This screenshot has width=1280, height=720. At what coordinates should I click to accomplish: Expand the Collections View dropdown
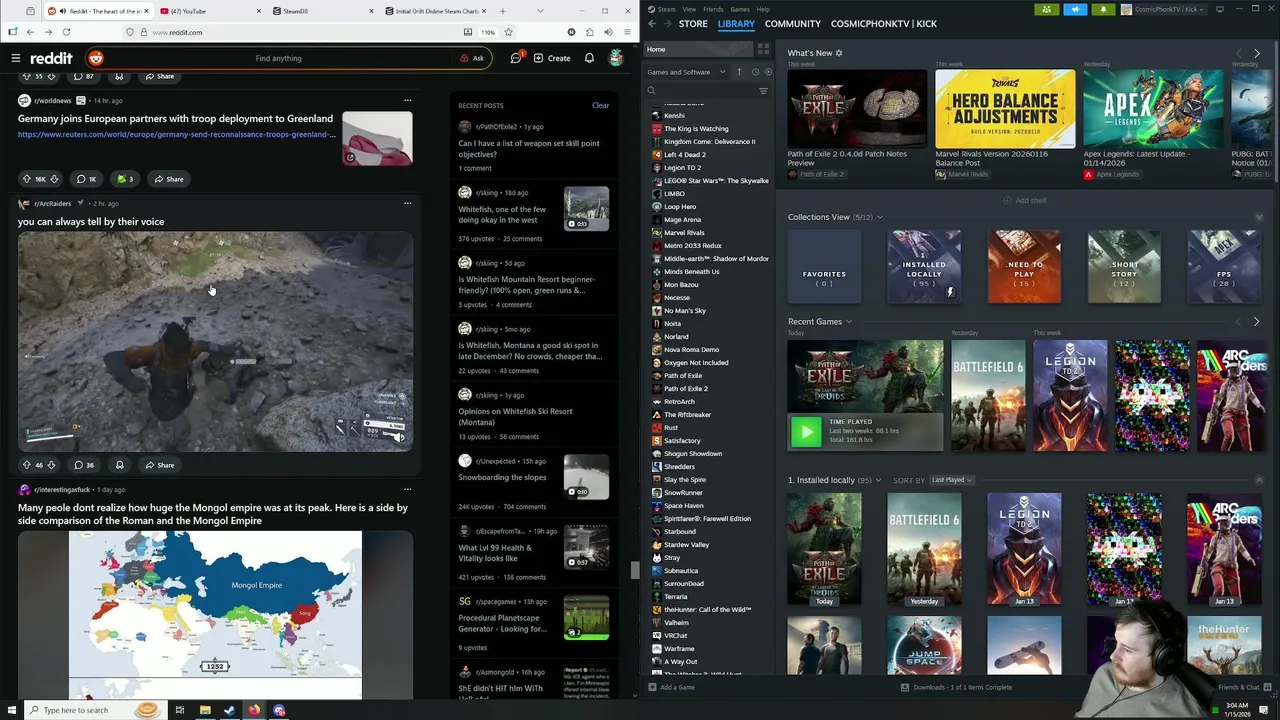(879, 217)
